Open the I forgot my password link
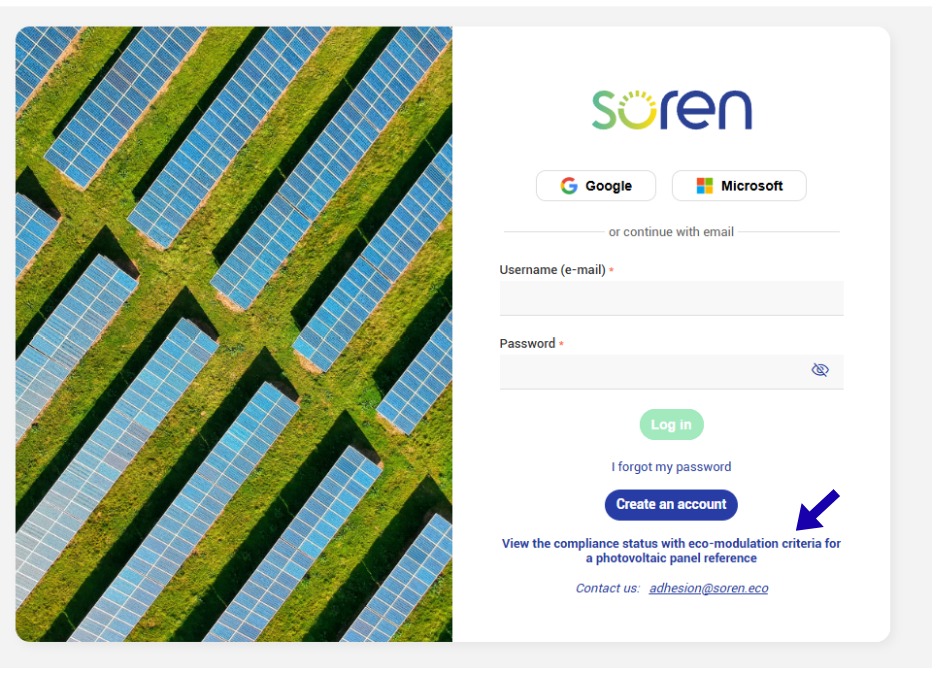932x674 pixels. pos(672,467)
